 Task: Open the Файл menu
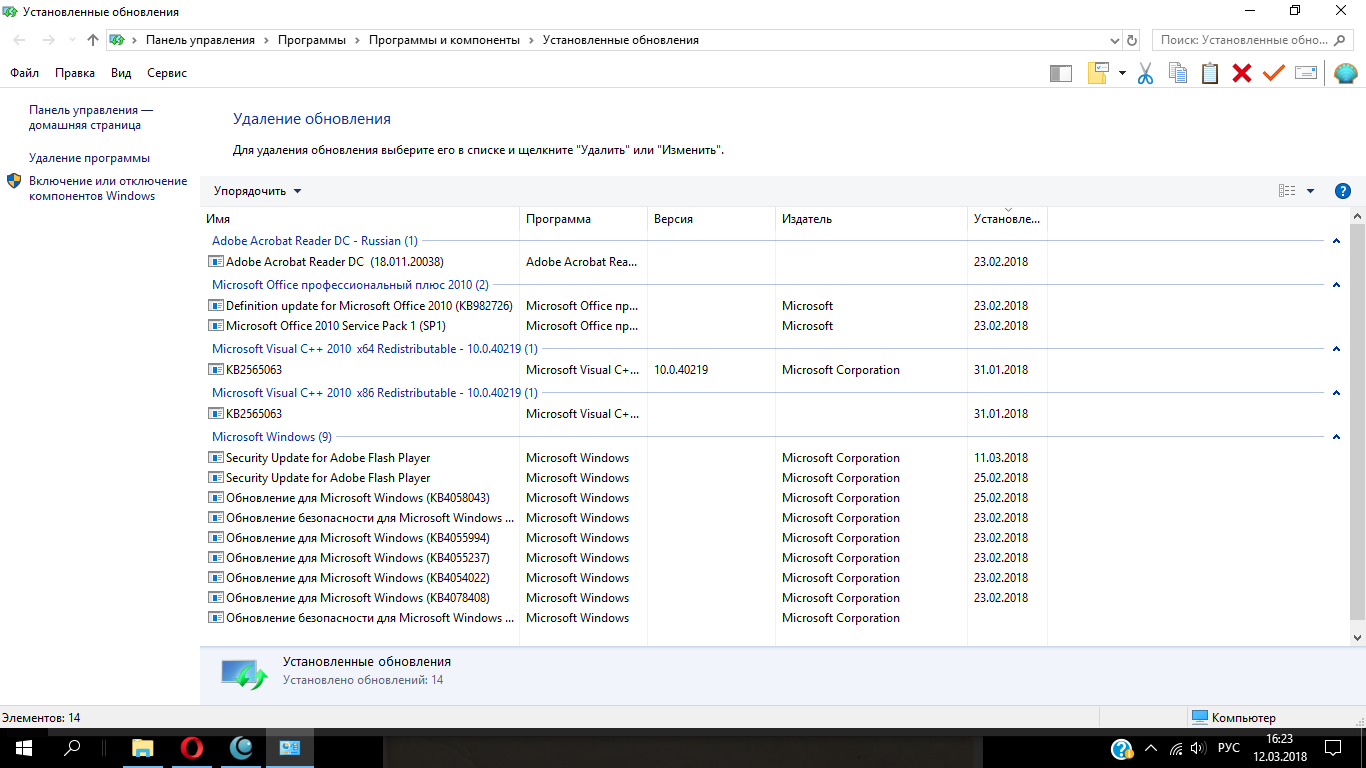[x=24, y=73]
